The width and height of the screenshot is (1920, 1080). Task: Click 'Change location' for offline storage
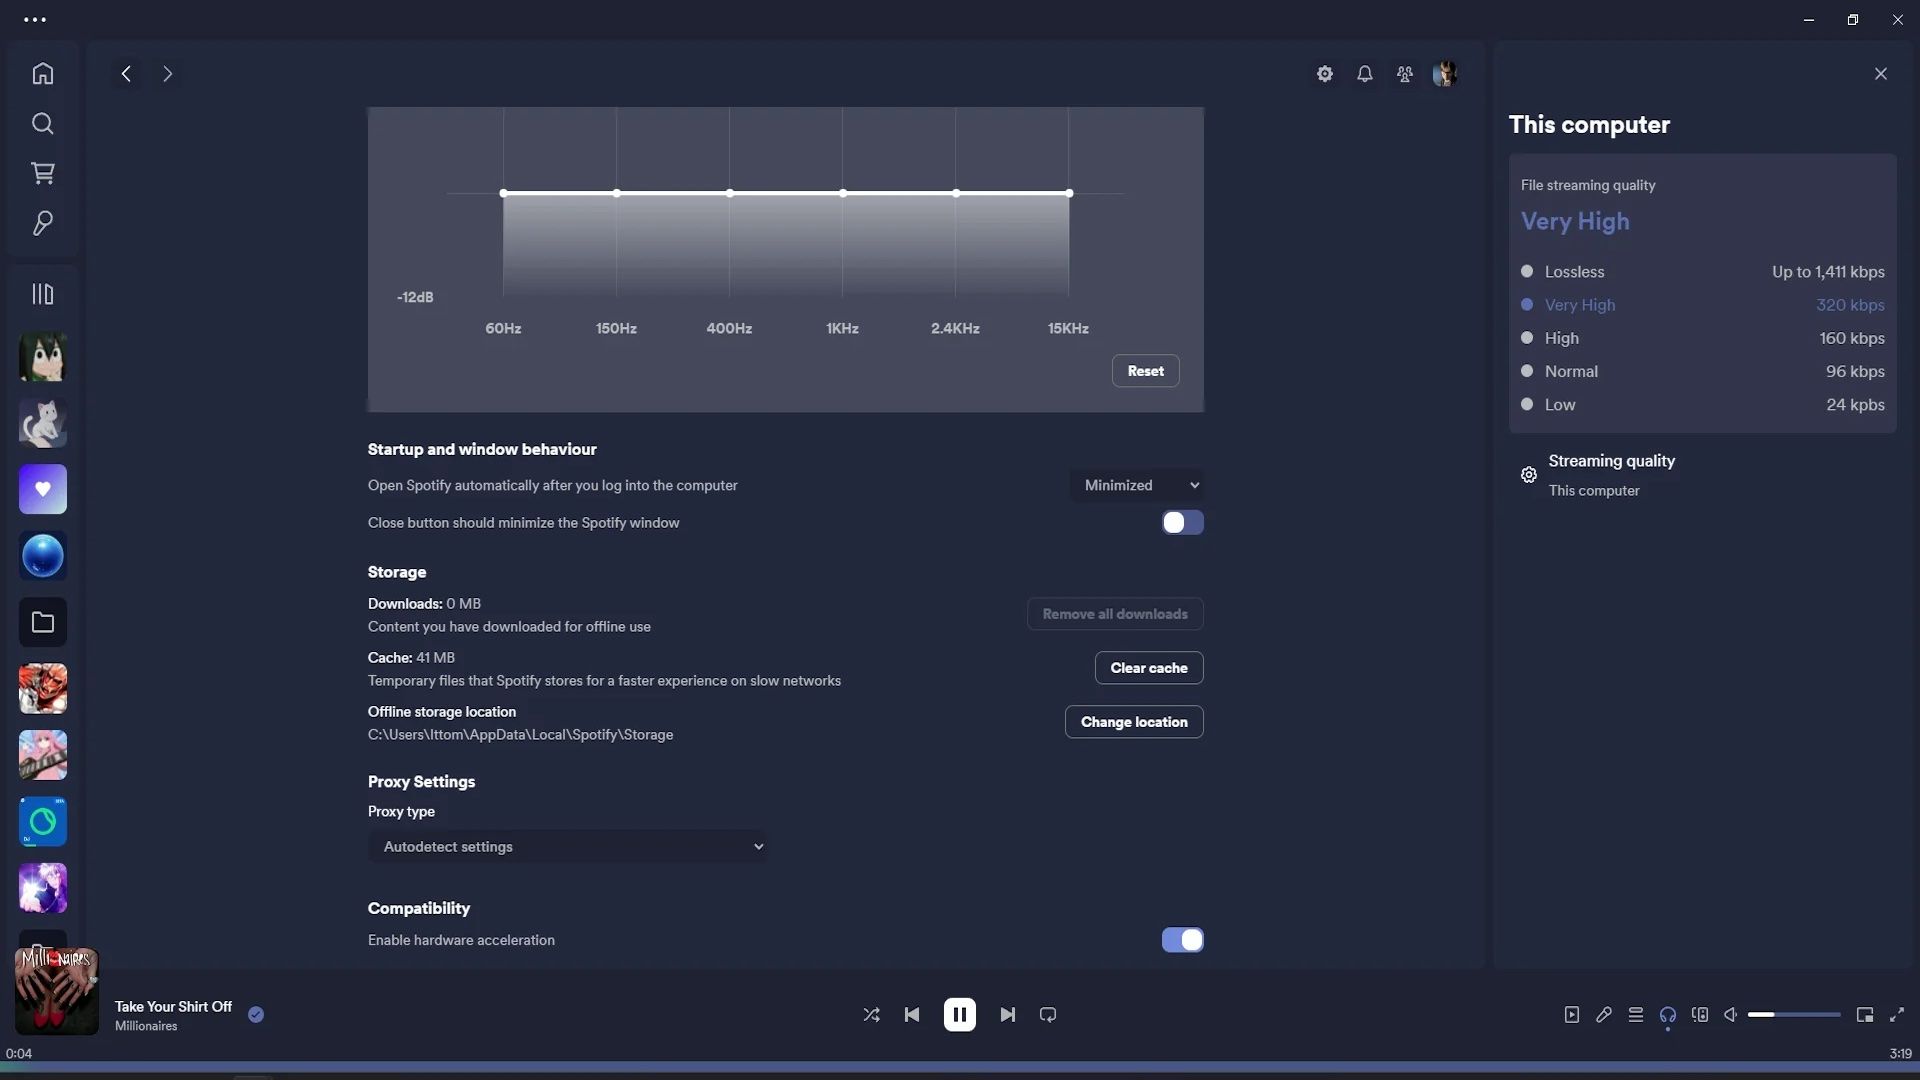click(1134, 721)
